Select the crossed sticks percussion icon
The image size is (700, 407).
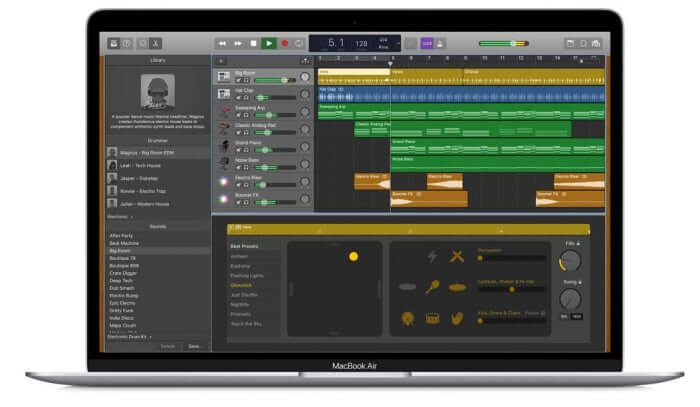457,256
